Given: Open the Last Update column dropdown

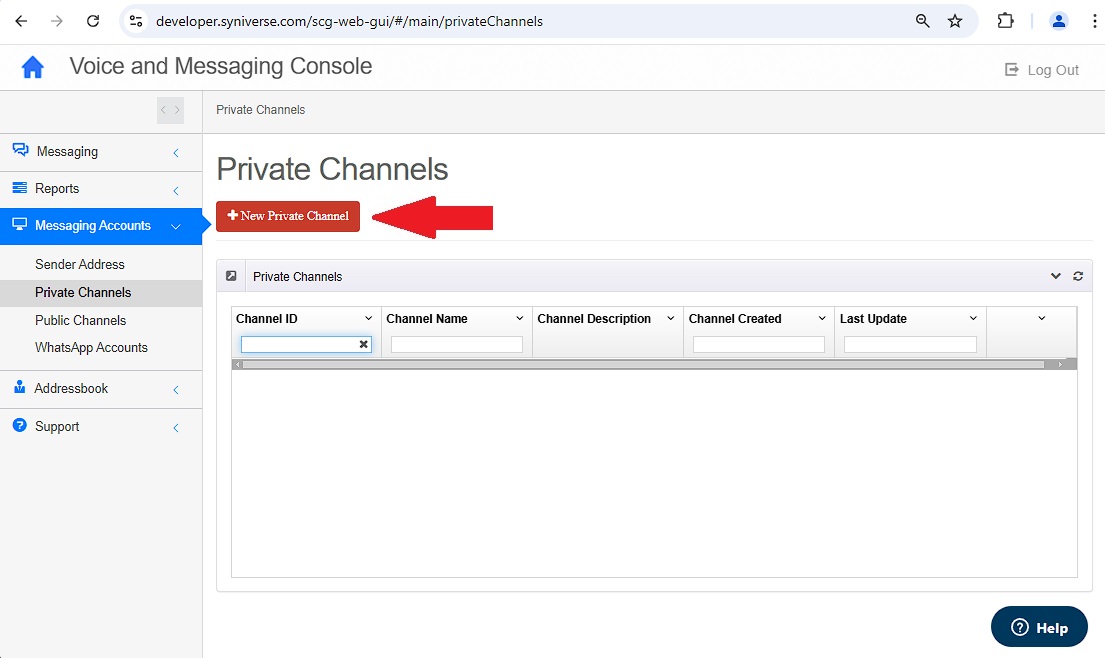Looking at the screenshot, I should pyautogui.click(x=973, y=318).
